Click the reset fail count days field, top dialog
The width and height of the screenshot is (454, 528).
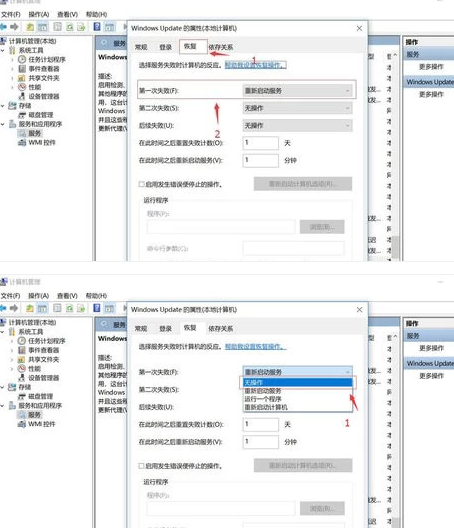pyautogui.click(x=261, y=143)
